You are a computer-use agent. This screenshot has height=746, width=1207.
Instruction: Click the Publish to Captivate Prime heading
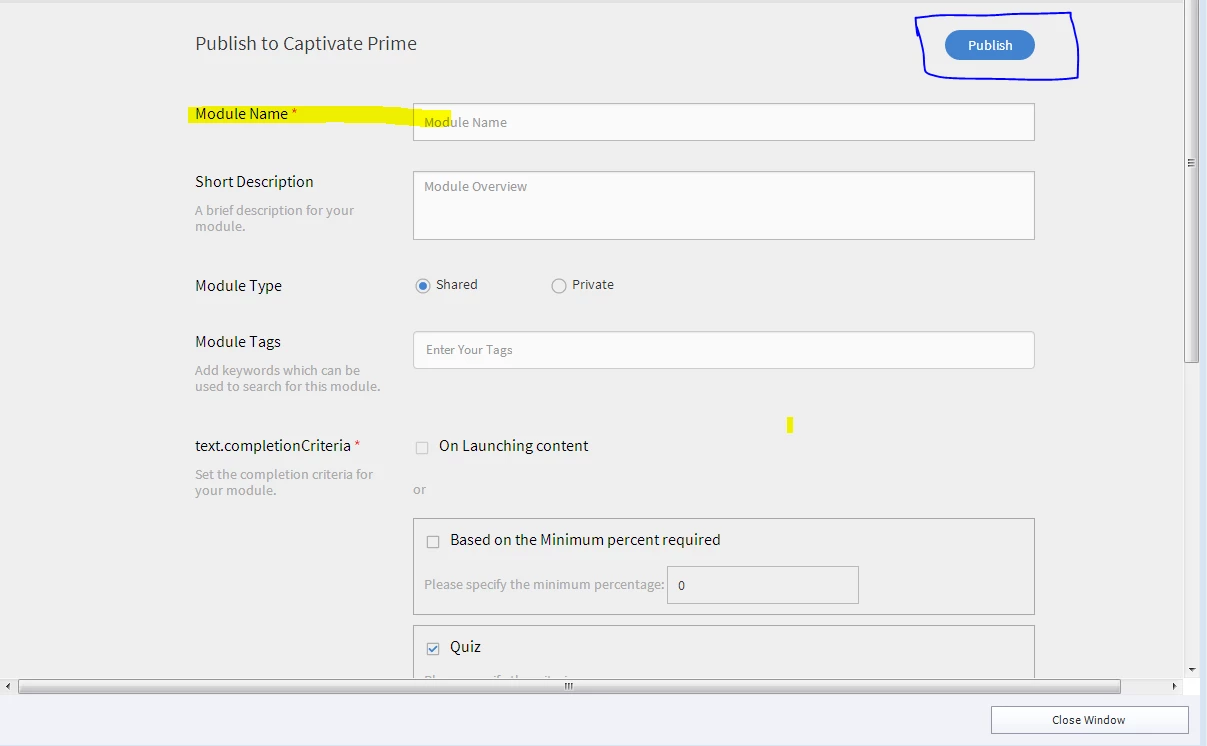(306, 43)
